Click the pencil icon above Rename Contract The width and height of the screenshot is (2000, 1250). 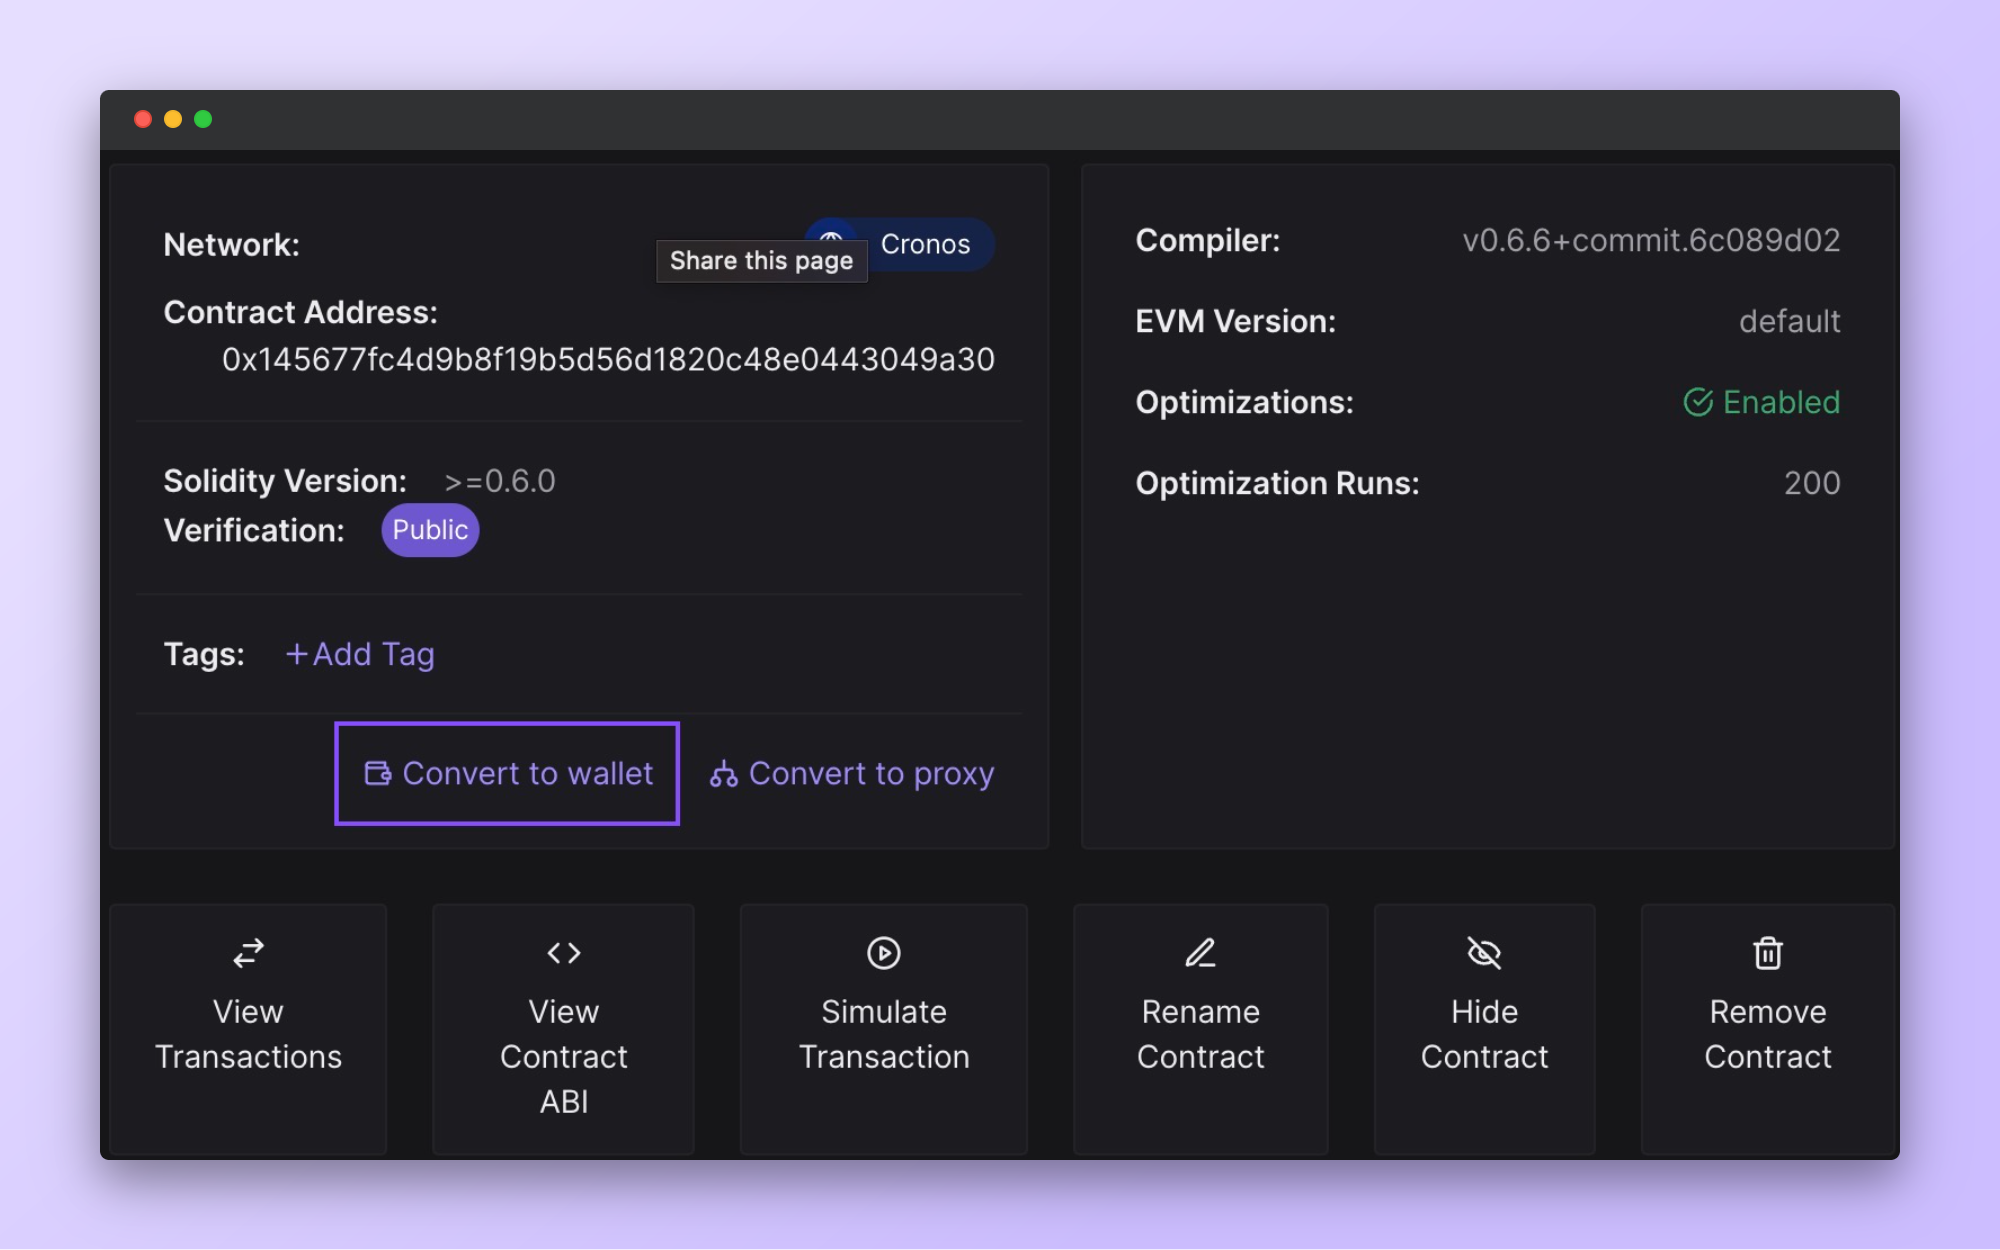pyautogui.click(x=1200, y=953)
